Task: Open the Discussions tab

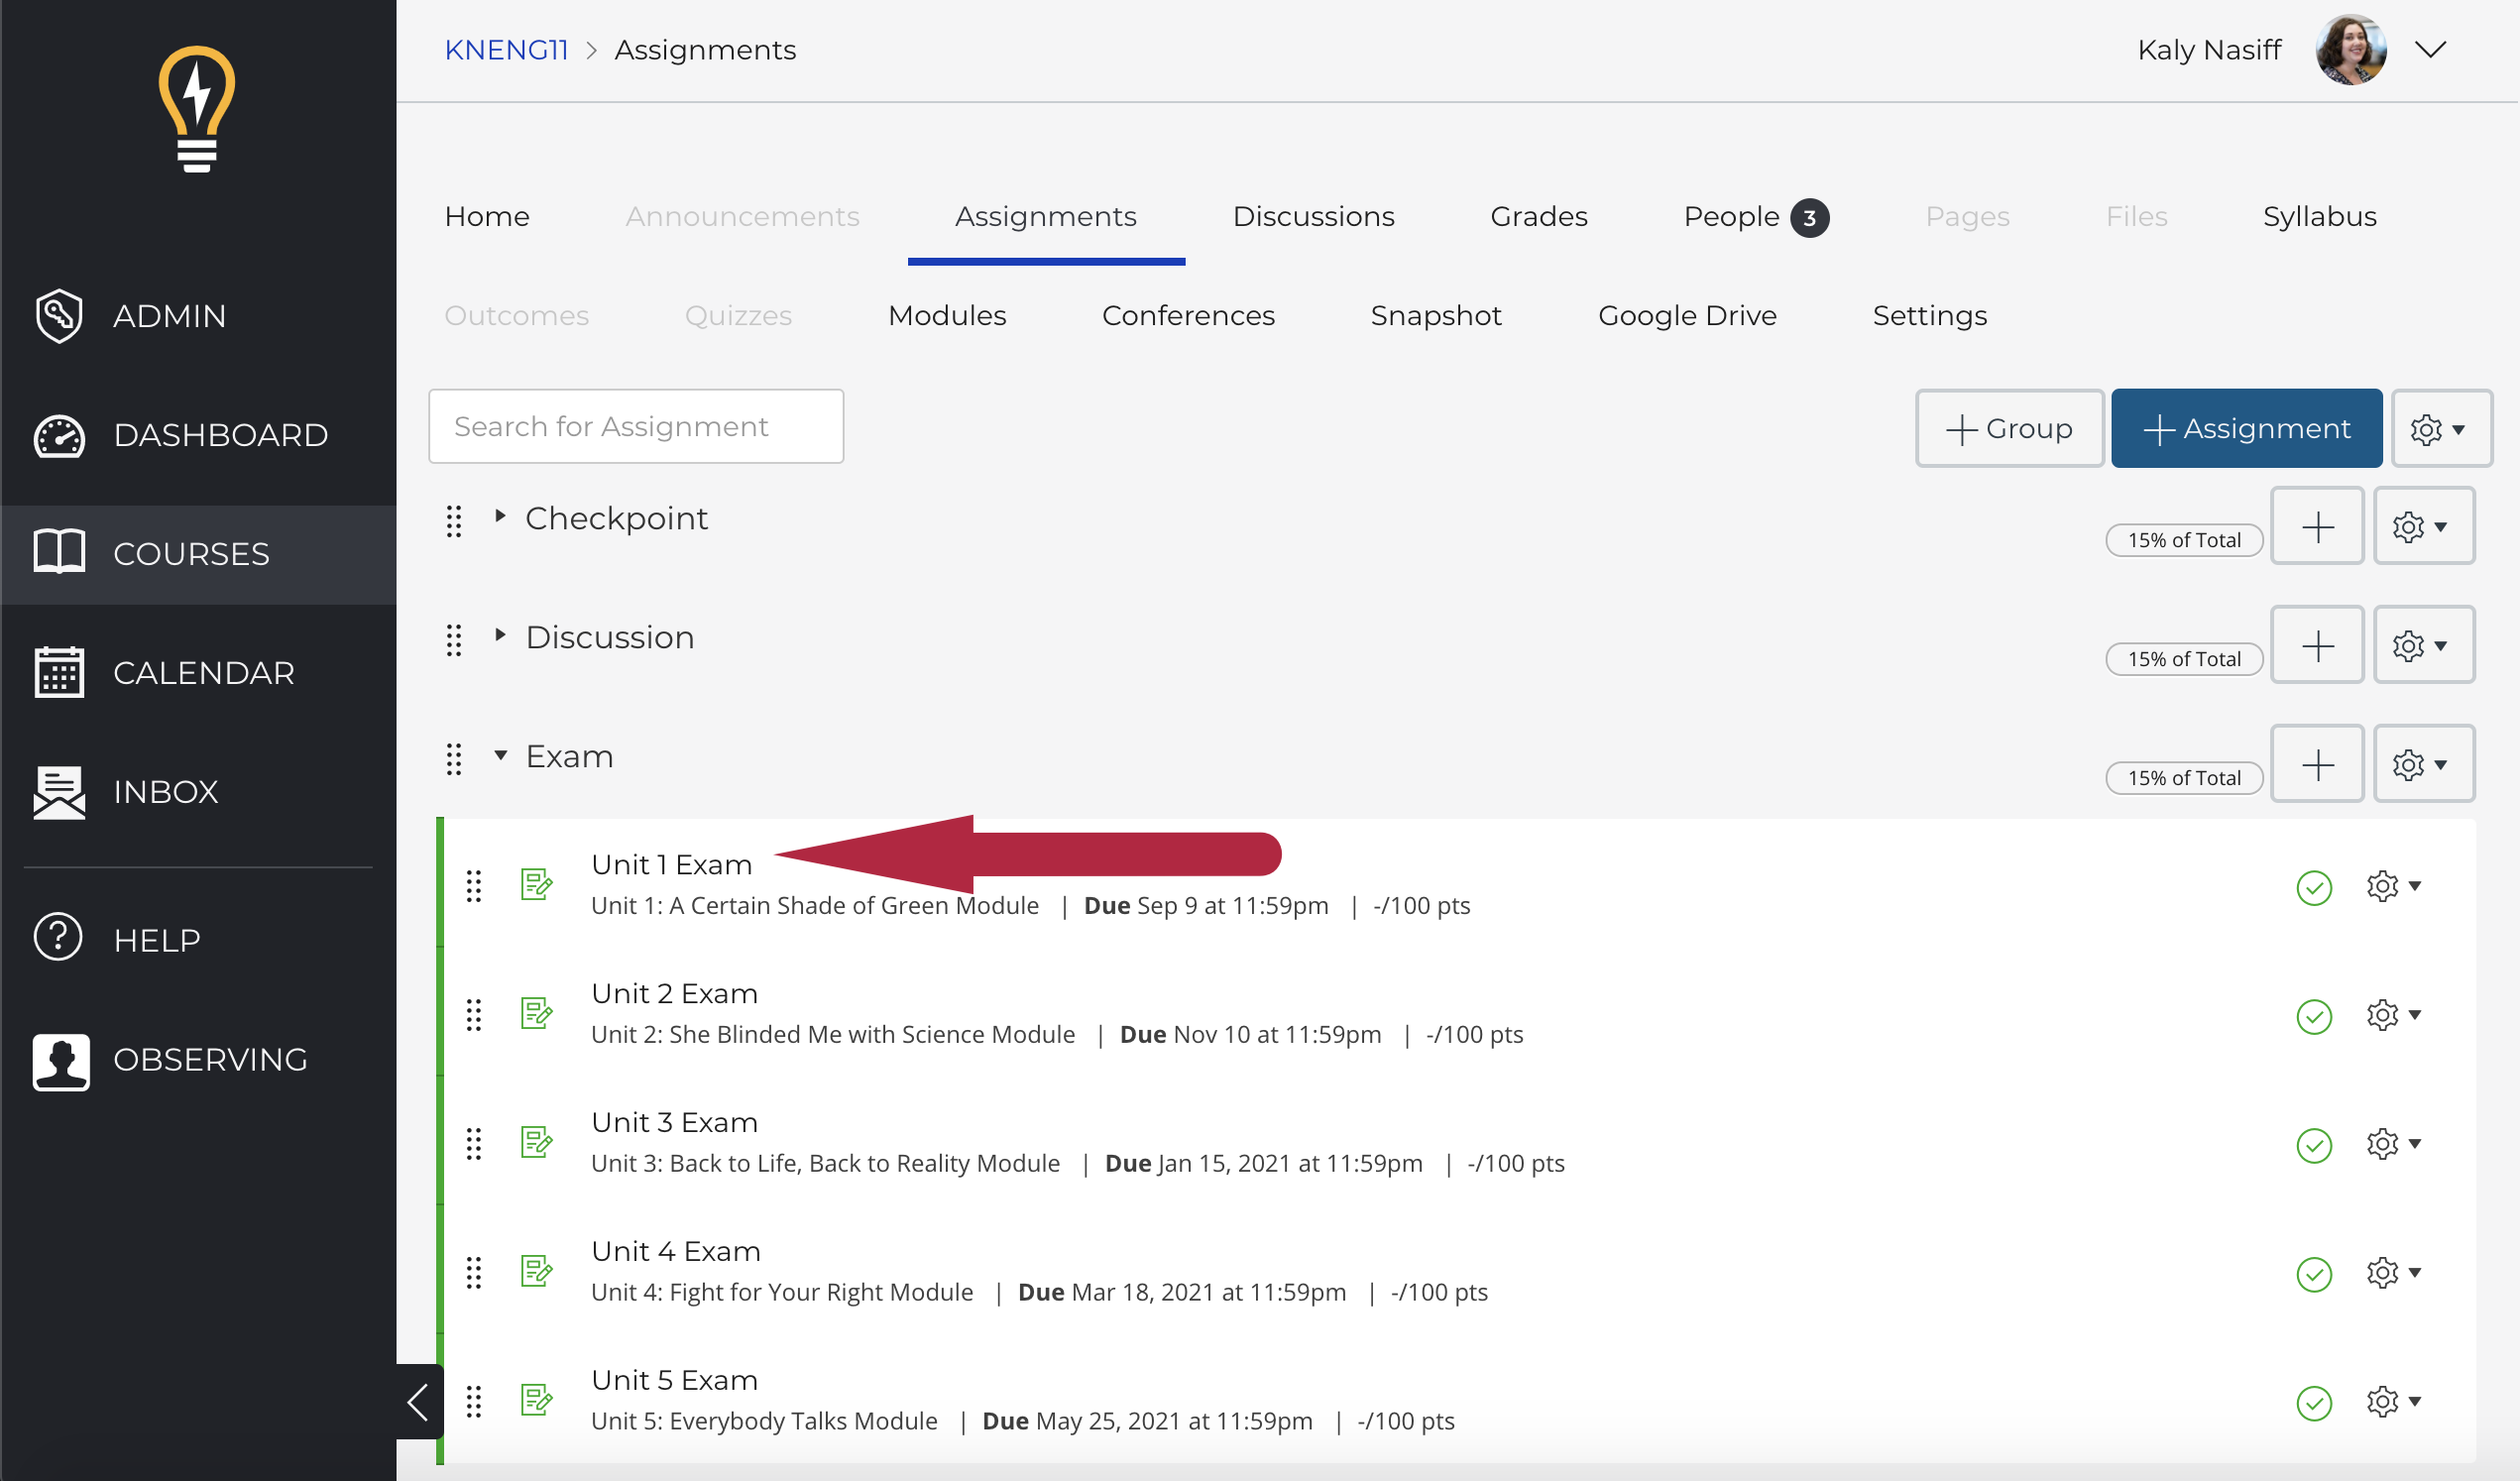Action: 1313,215
